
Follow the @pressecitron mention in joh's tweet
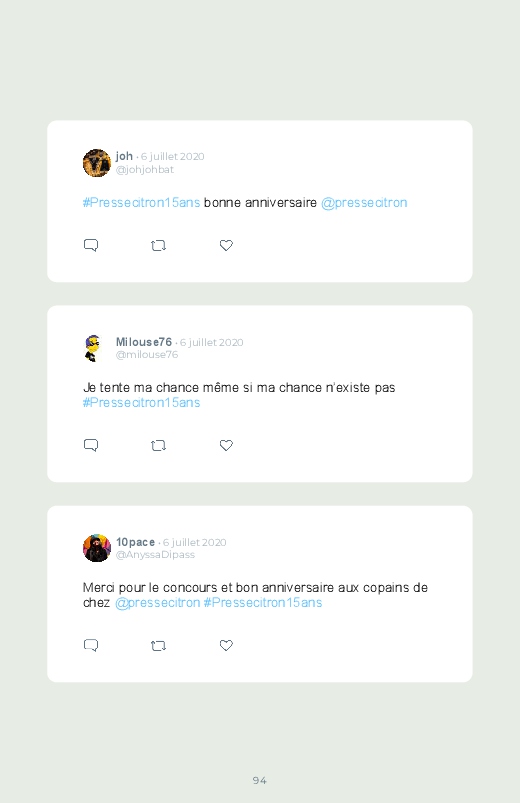(x=364, y=203)
